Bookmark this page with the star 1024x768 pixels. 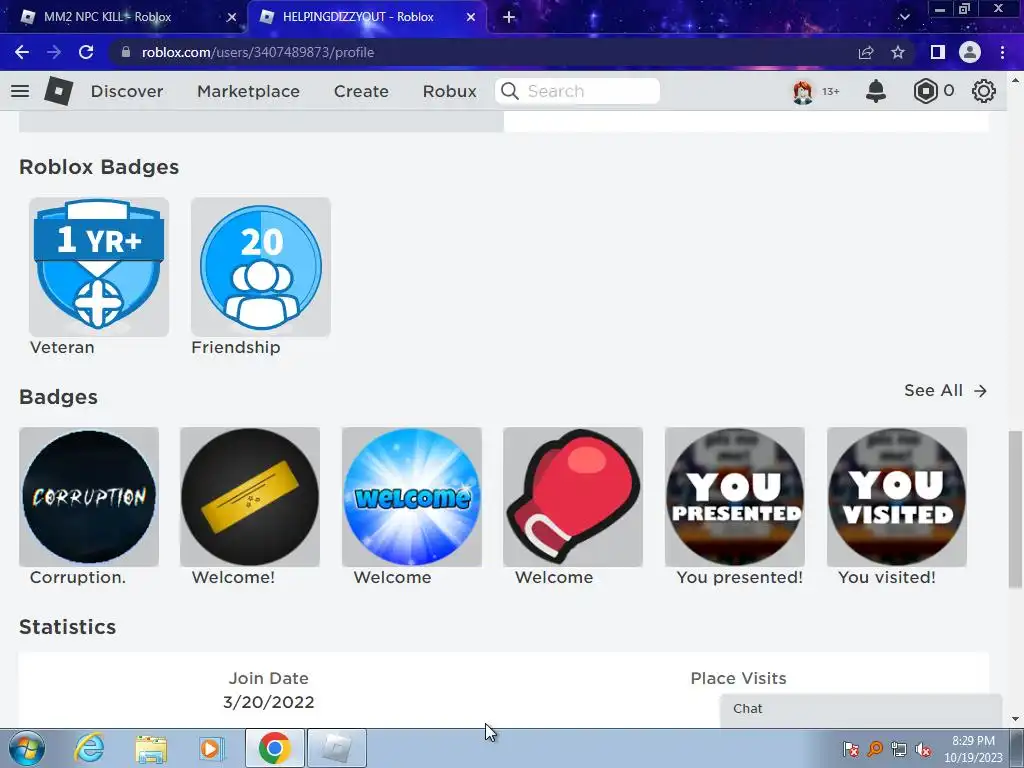[x=898, y=52]
